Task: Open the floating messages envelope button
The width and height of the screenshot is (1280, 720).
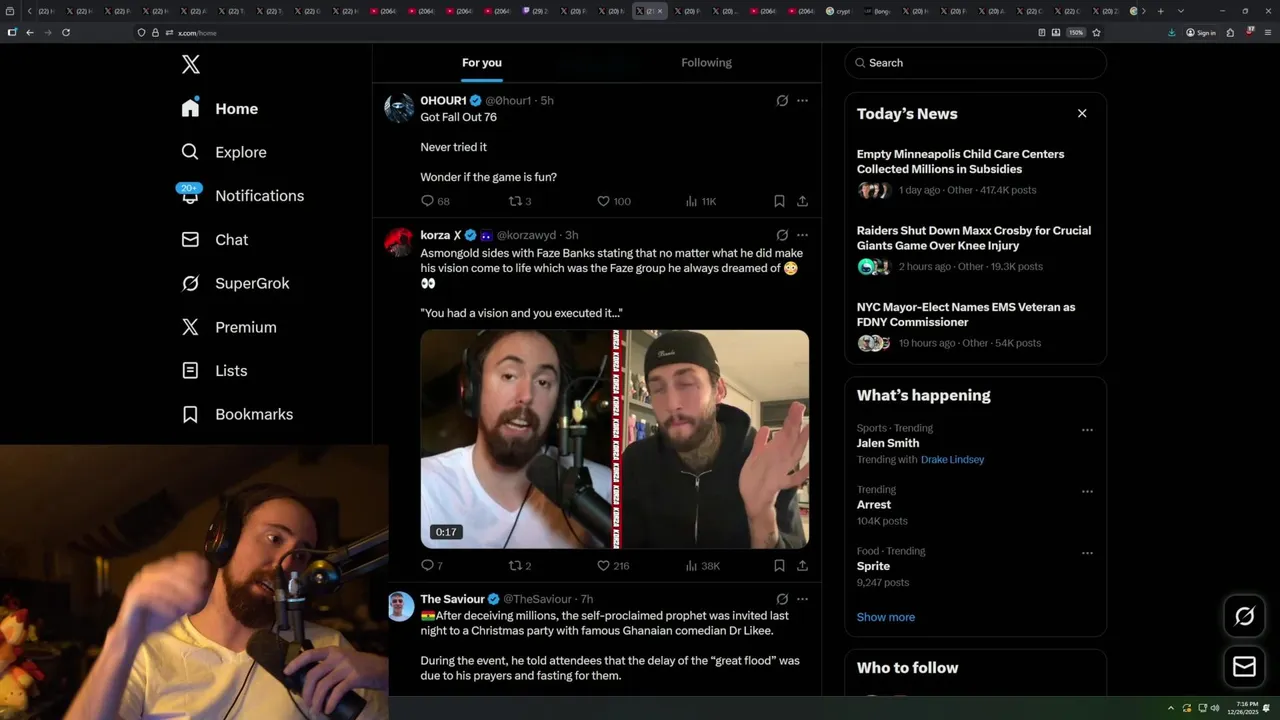Action: point(1244,666)
